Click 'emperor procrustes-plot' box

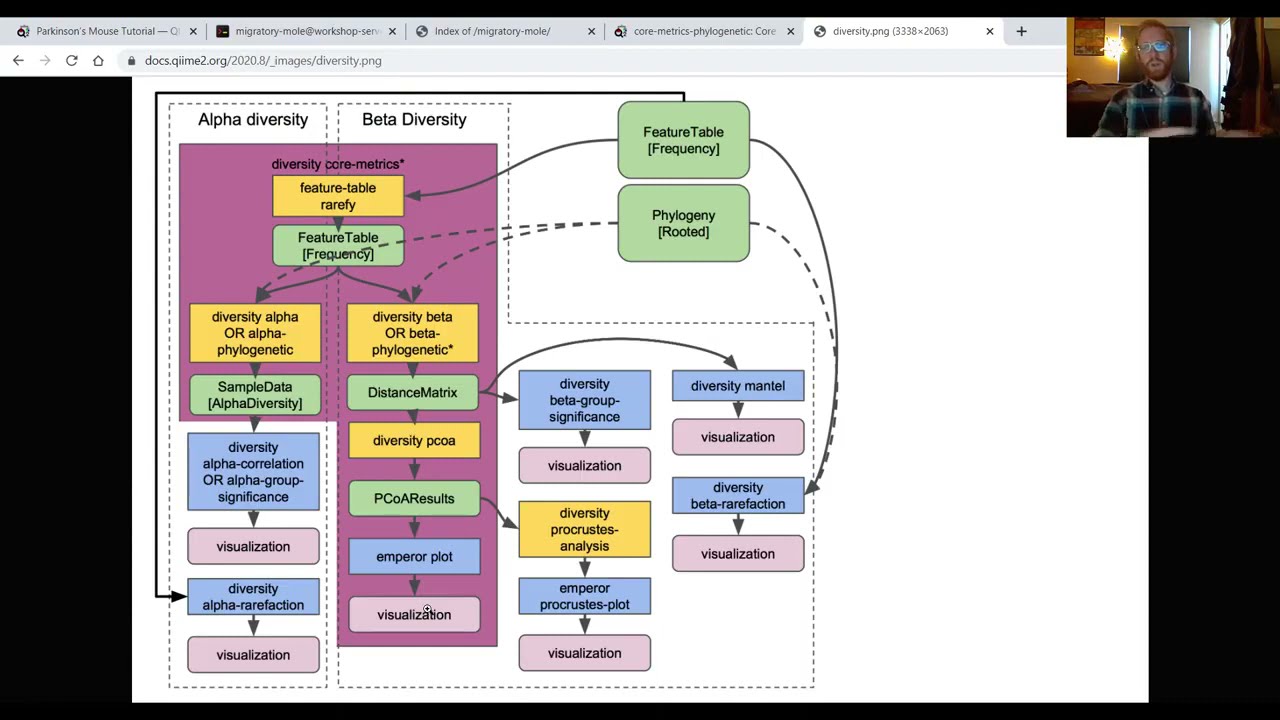(x=584, y=597)
